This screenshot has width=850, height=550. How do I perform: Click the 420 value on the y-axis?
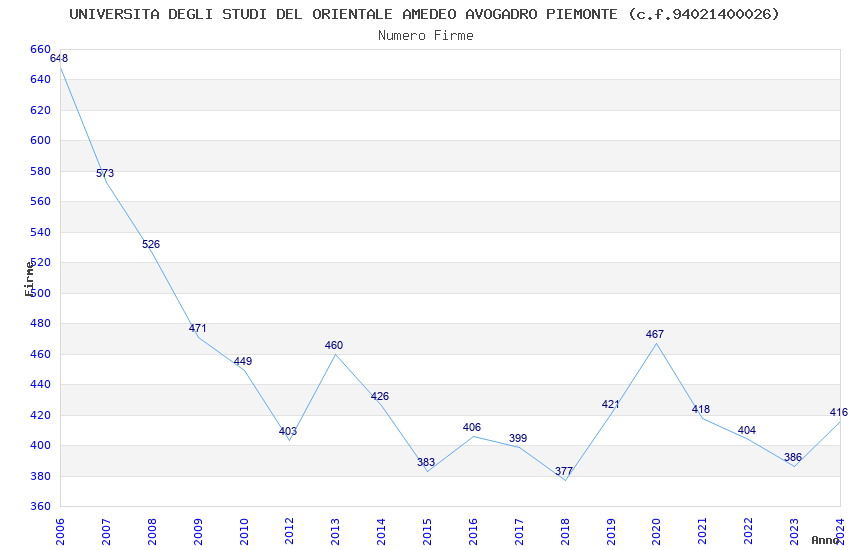click(x=41, y=415)
